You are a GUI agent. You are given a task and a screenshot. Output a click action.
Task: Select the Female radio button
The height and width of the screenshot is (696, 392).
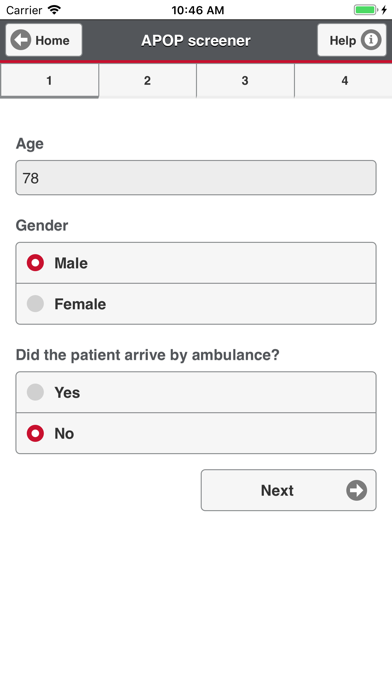point(35,304)
